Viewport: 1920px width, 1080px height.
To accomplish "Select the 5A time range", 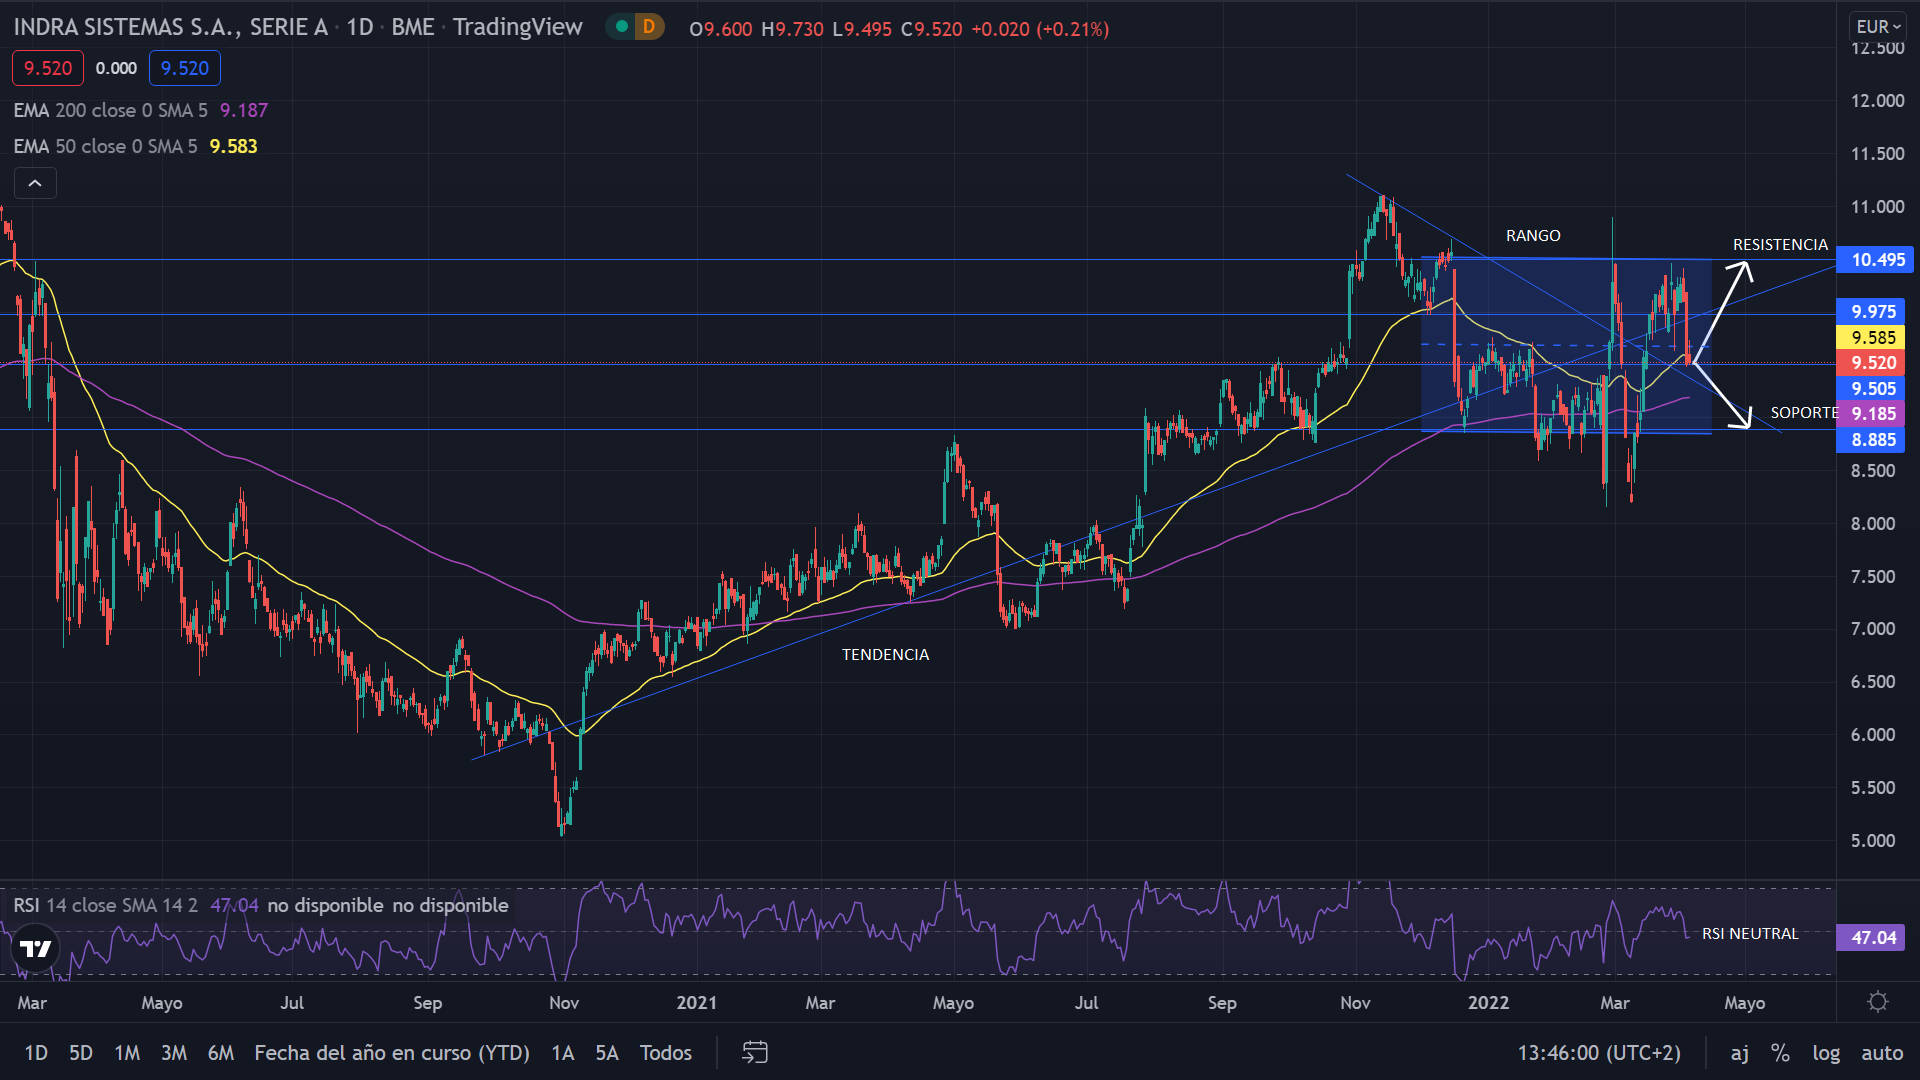I will [607, 1052].
